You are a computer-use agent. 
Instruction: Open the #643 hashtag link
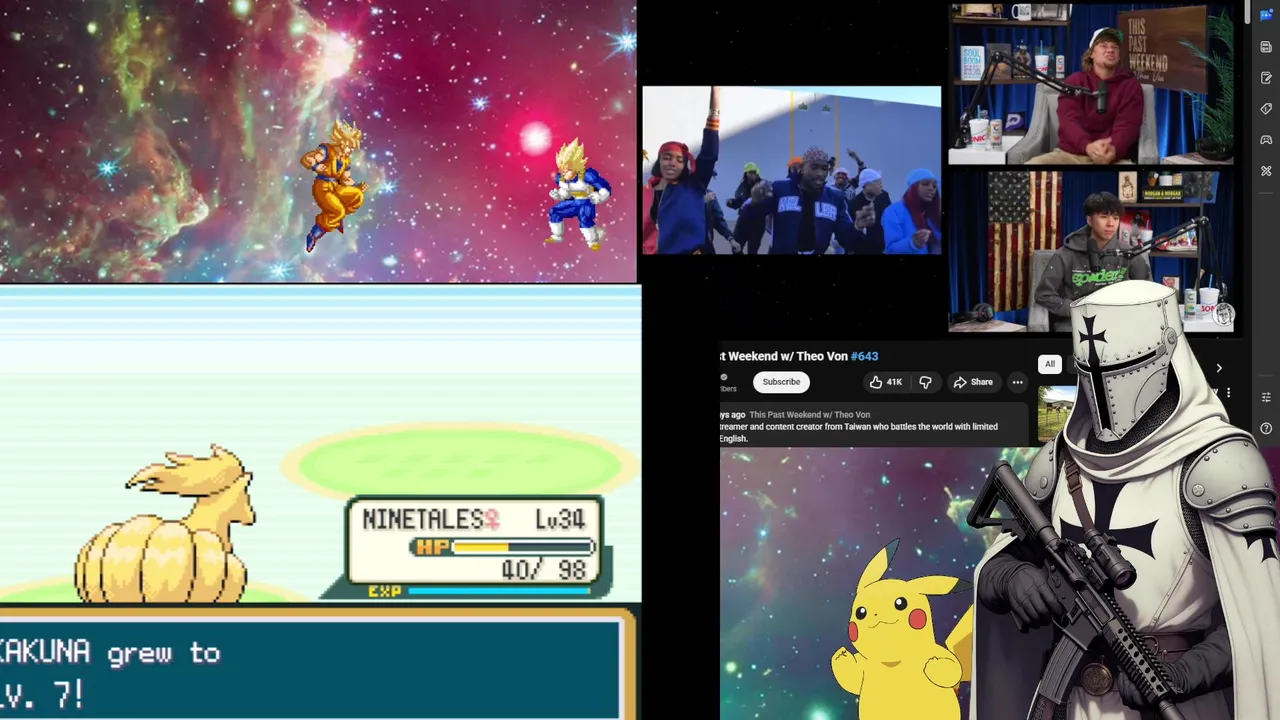[x=864, y=356]
